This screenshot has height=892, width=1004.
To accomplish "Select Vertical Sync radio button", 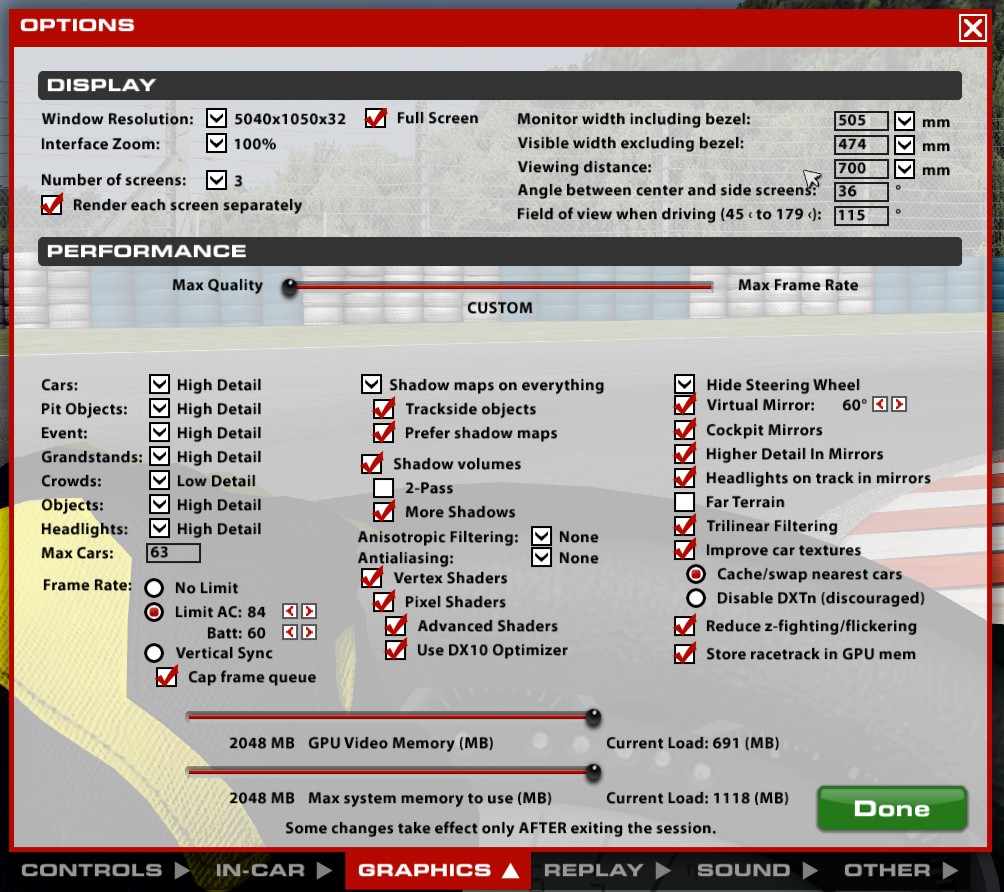I will 154,653.
